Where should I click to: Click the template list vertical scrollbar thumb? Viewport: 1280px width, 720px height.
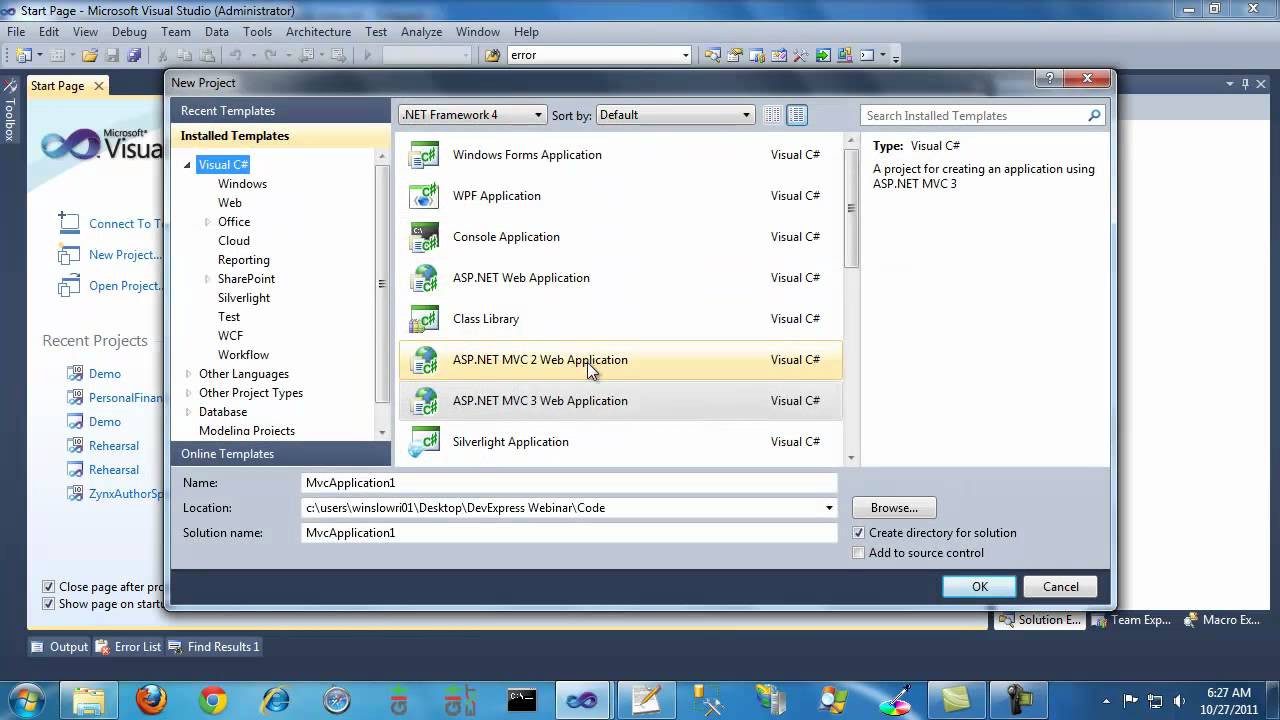851,208
